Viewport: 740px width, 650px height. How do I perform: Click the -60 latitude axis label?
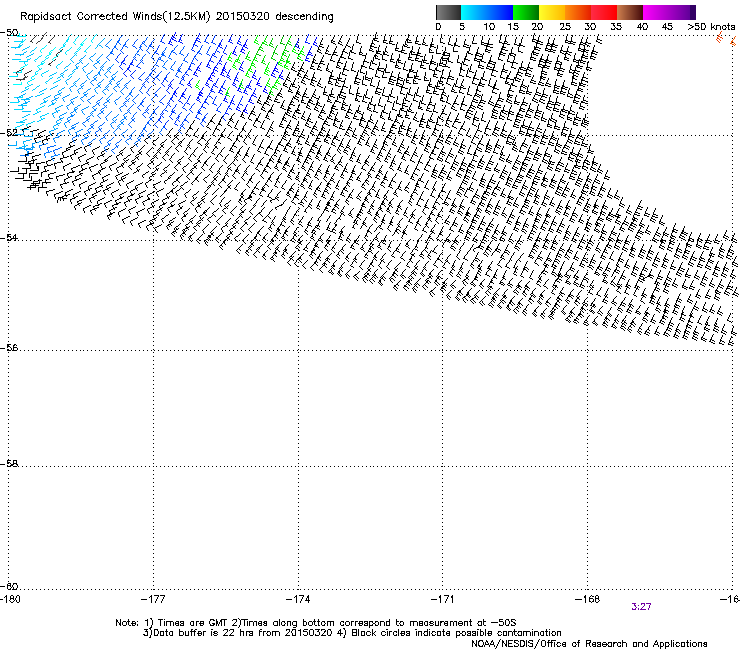pyautogui.click(x=9, y=586)
